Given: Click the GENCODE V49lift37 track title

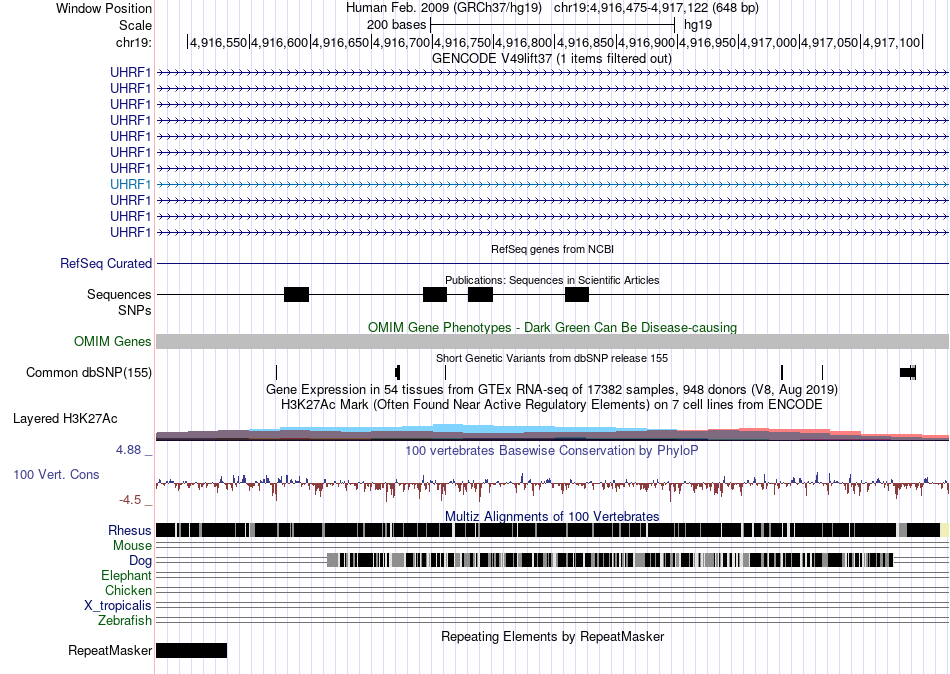Looking at the screenshot, I should tap(551, 59).
